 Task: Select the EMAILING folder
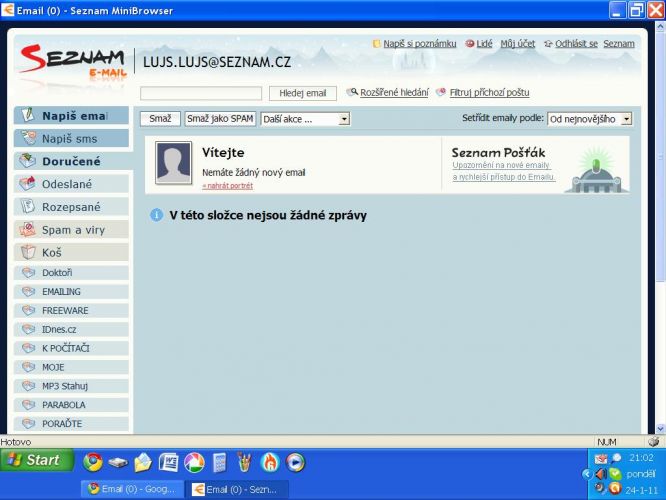click(x=71, y=291)
